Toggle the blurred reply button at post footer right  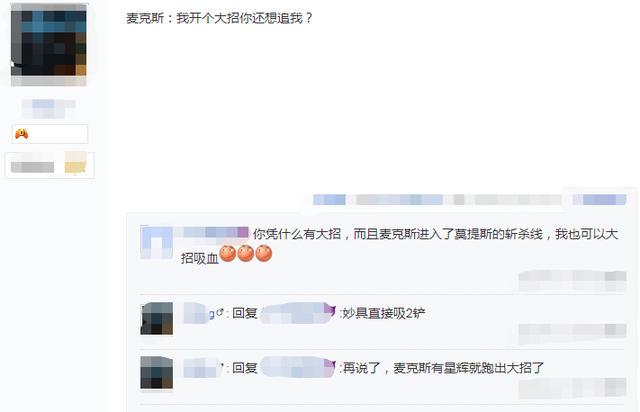tap(600, 199)
